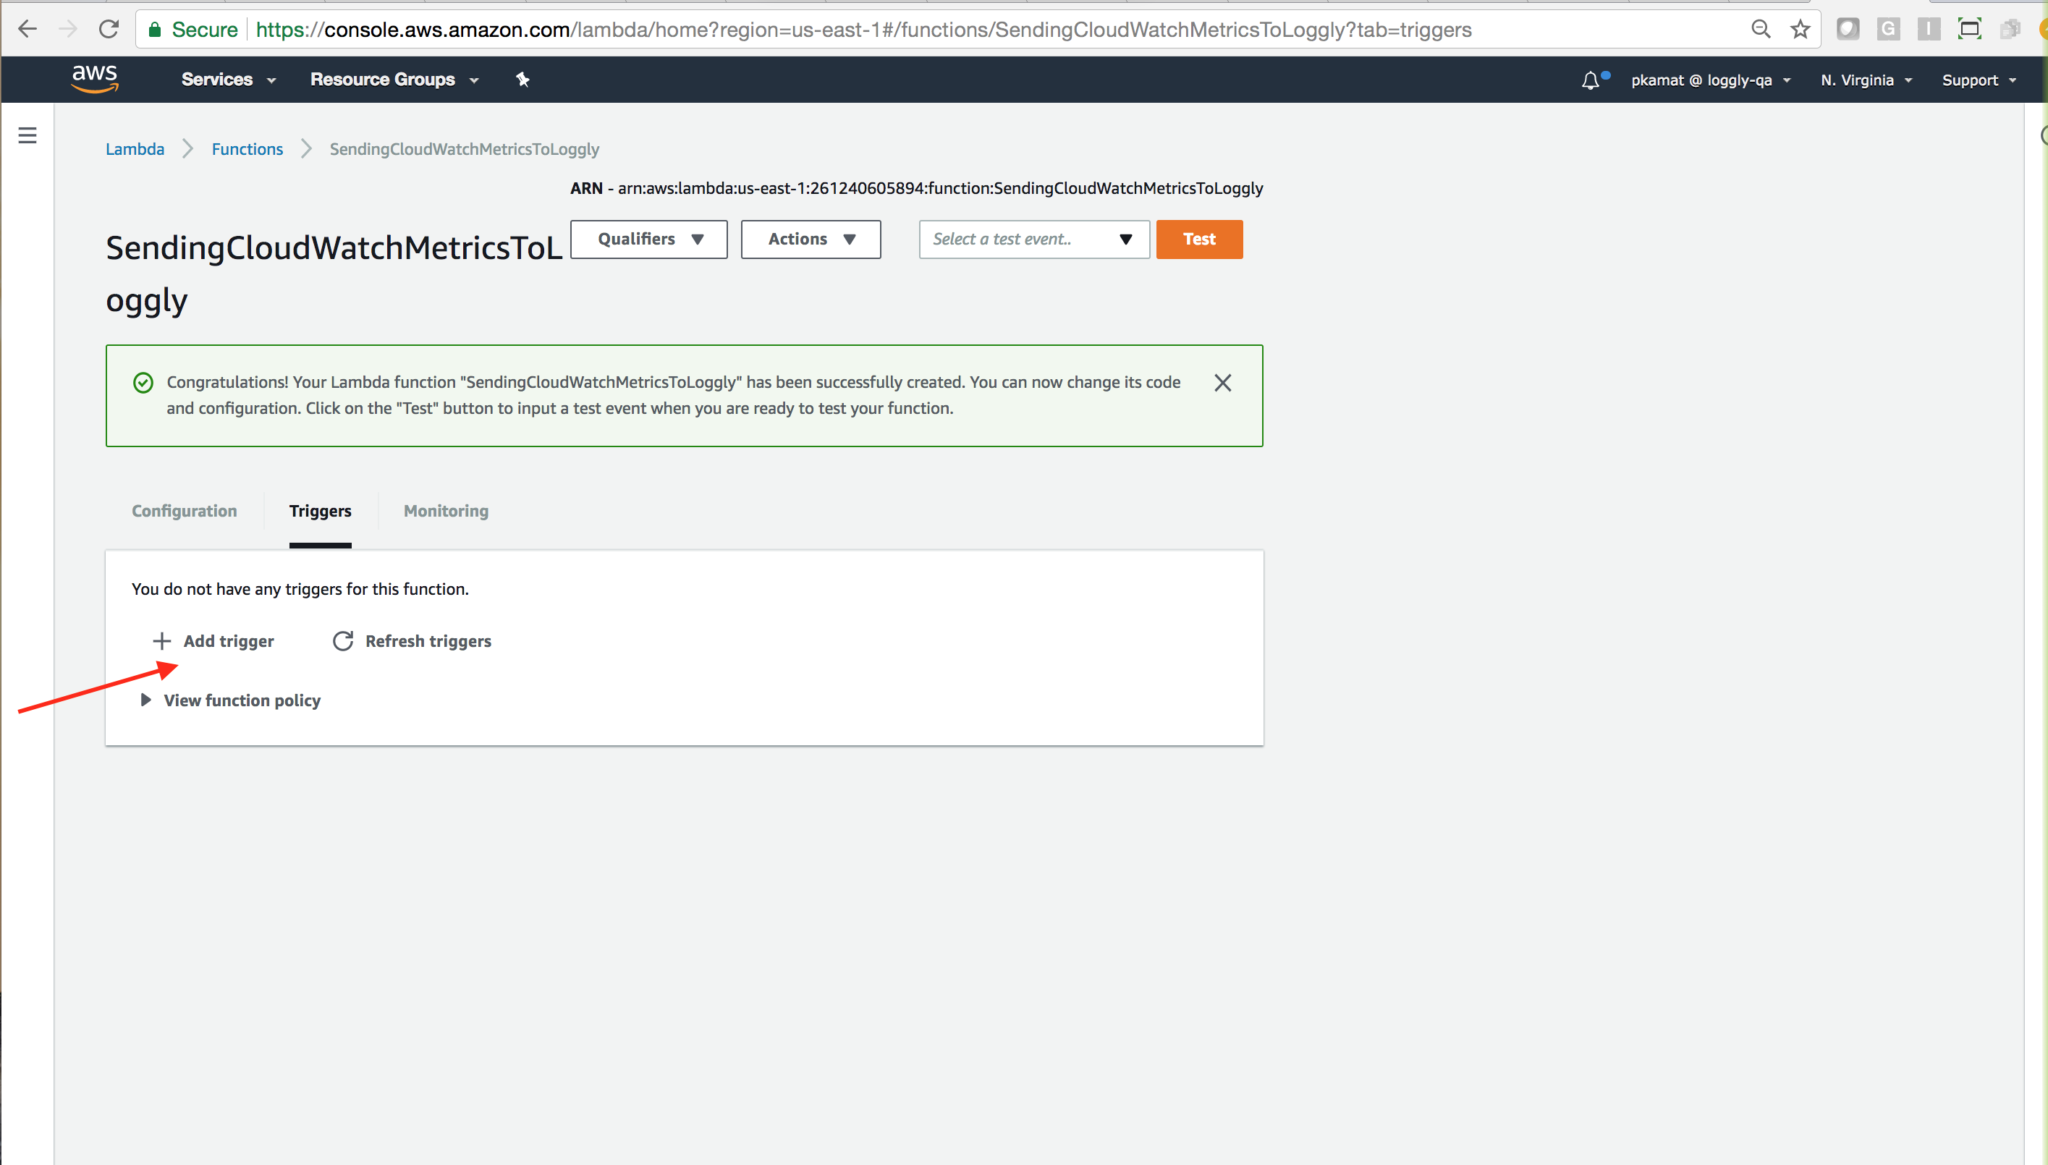Click the G extension icon in browser toolbar
2048x1165 pixels.
1888,29
